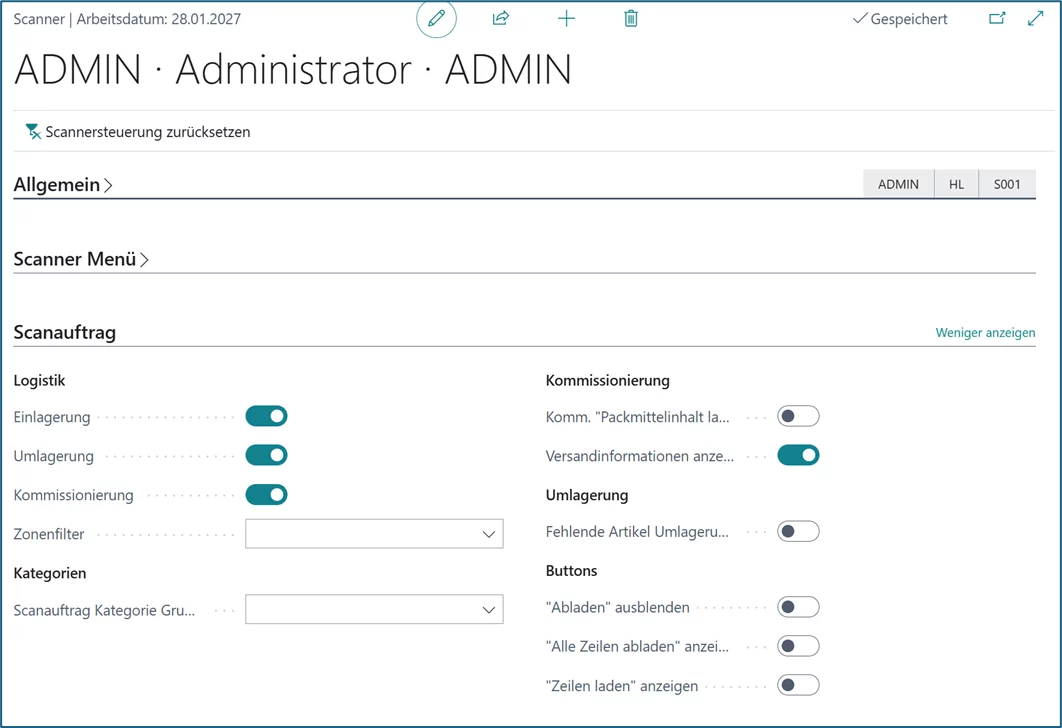Click the S001 summary field in Allgemein
Image resolution: width=1062 pixels, height=728 pixels.
tap(1006, 184)
